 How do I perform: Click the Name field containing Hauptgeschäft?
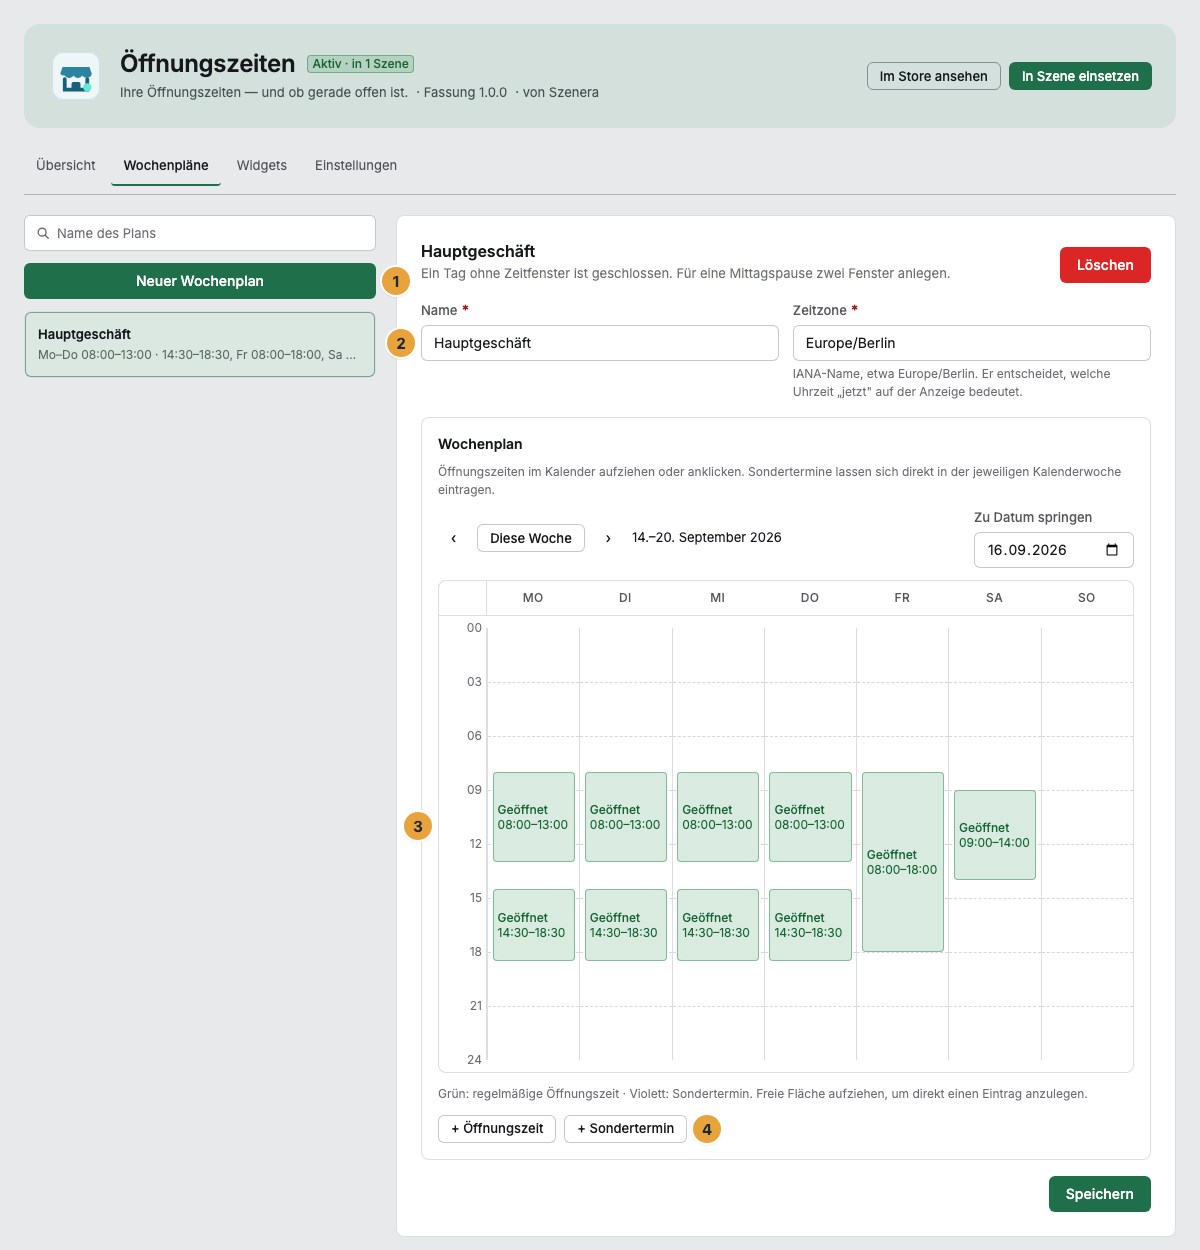tap(600, 343)
